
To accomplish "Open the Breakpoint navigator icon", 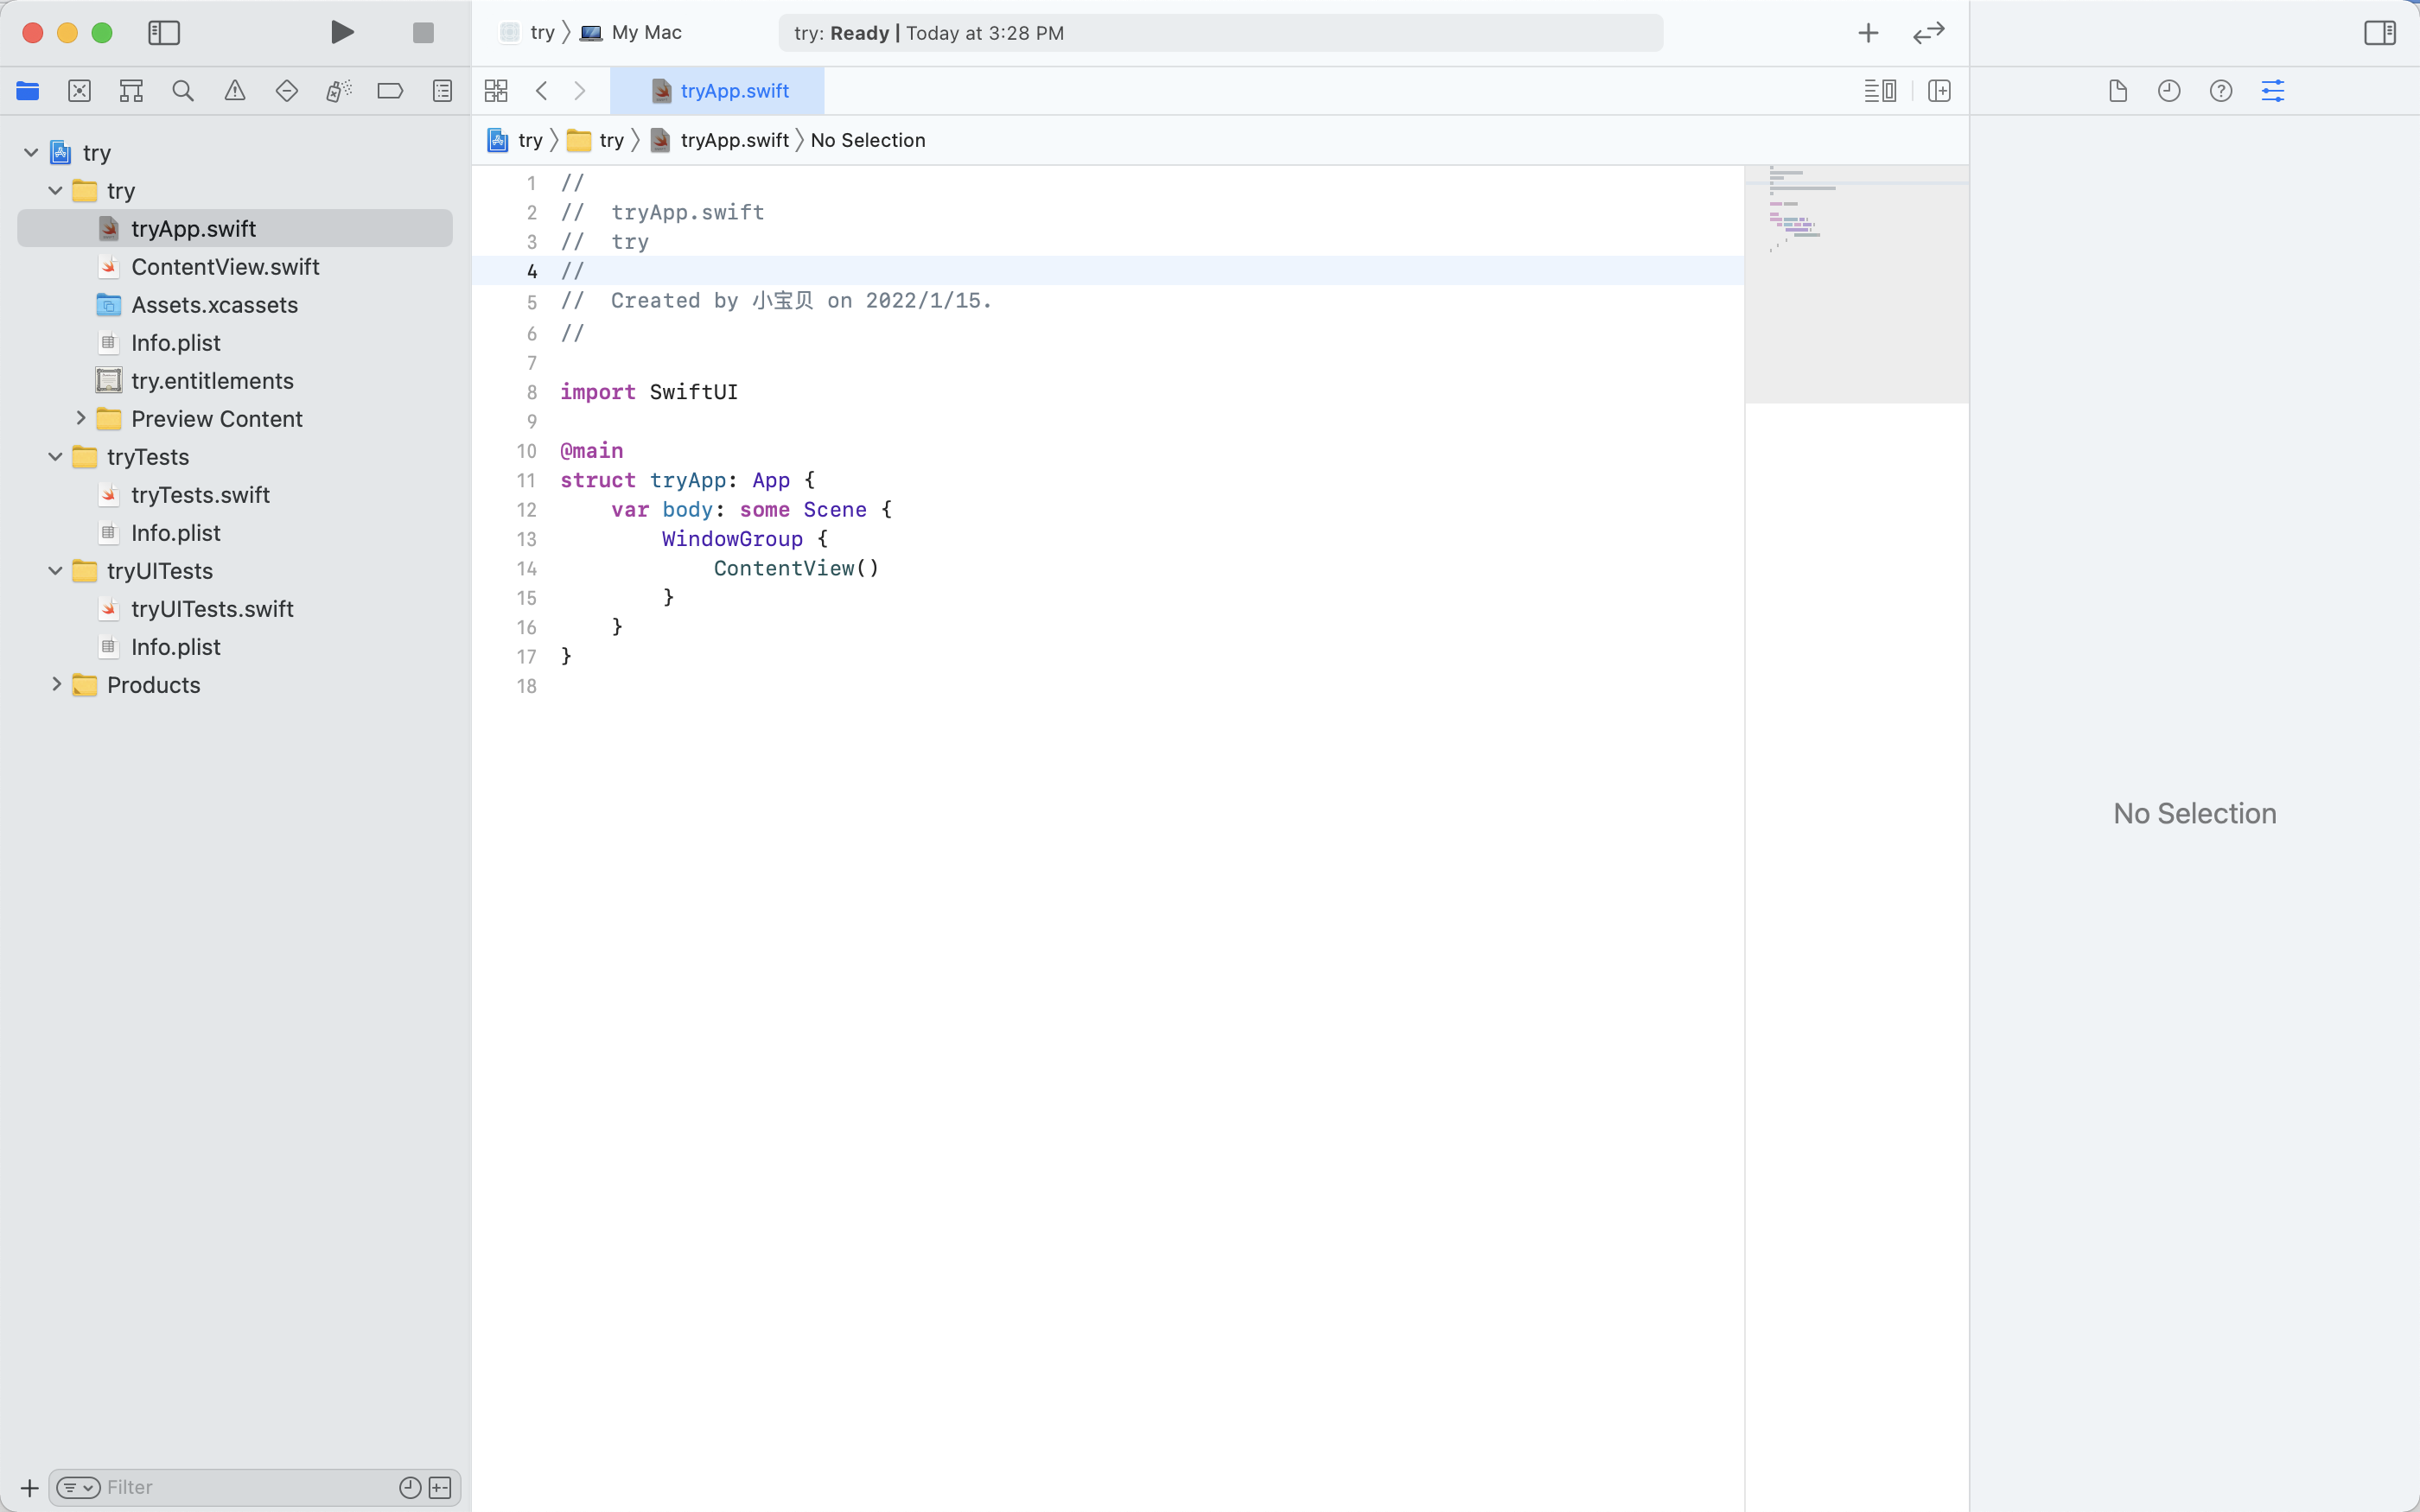I will pos(390,91).
